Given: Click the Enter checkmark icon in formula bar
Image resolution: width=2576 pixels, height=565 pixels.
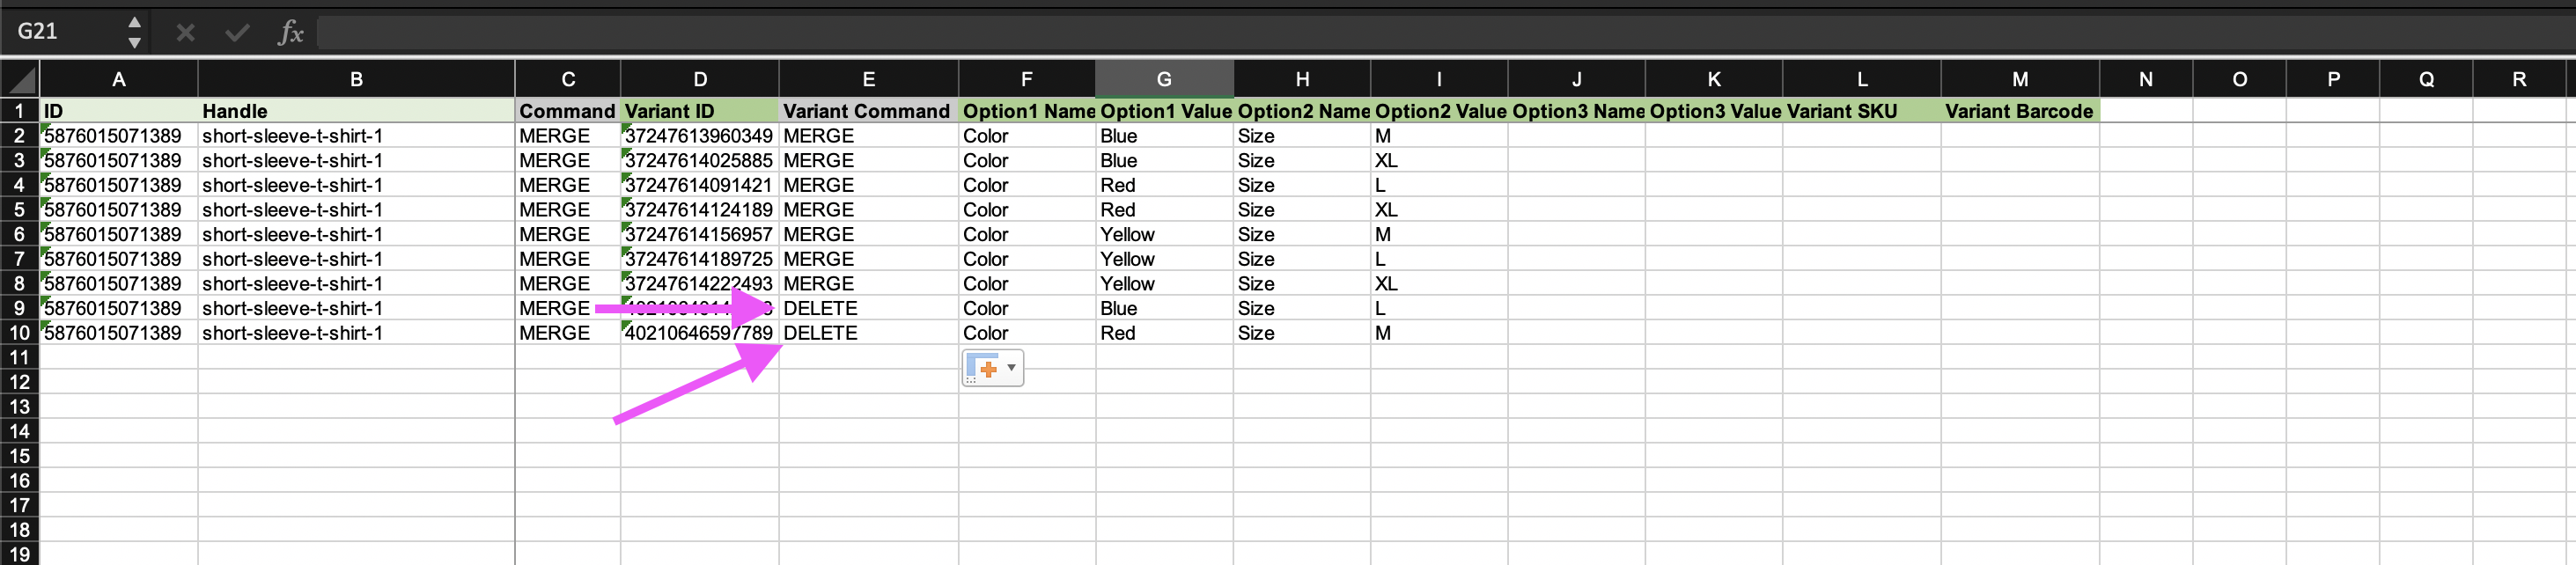Looking at the screenshot, I should (237, 33).
